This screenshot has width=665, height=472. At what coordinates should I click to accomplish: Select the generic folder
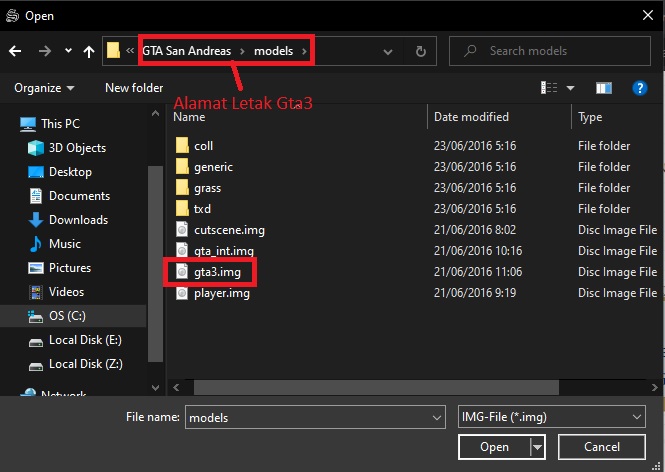(x=213, y=167)
